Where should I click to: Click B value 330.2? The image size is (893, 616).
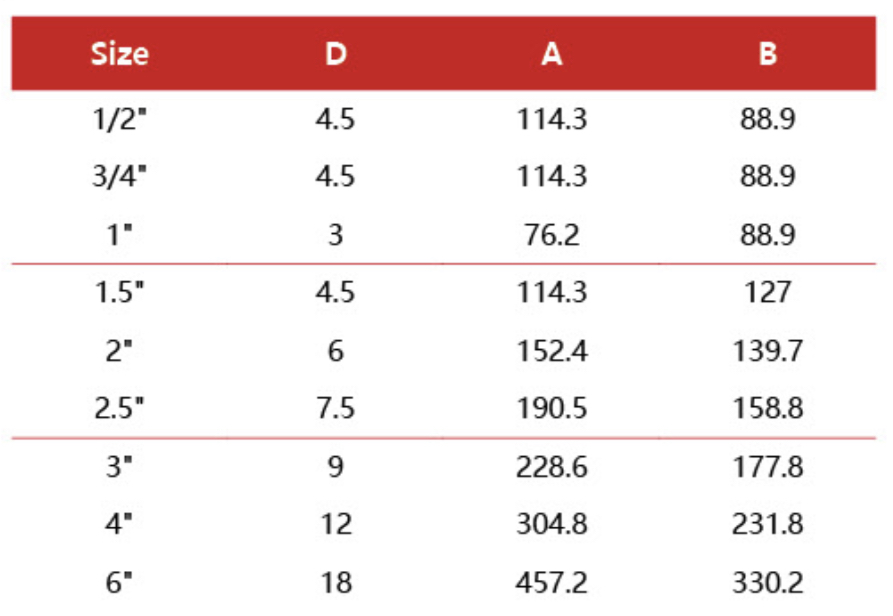point(768,583)
